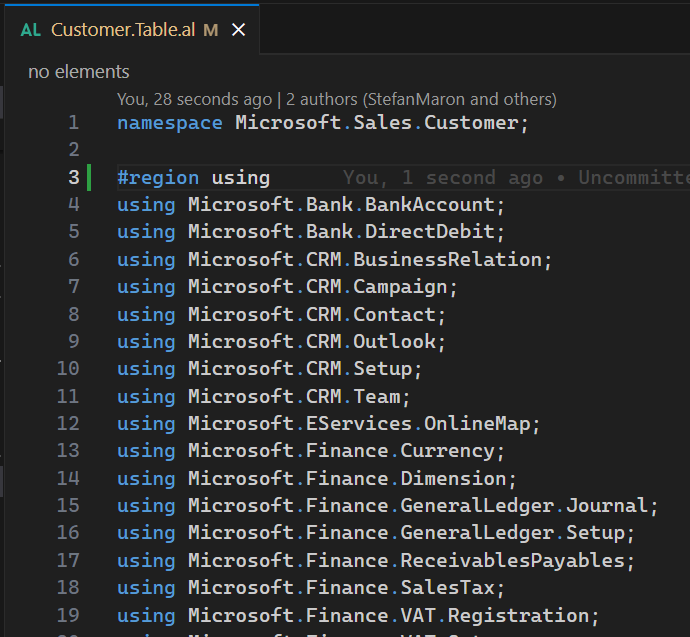Click 'Microsoft.Finance.Dimension' on line 14

[347, 479]
